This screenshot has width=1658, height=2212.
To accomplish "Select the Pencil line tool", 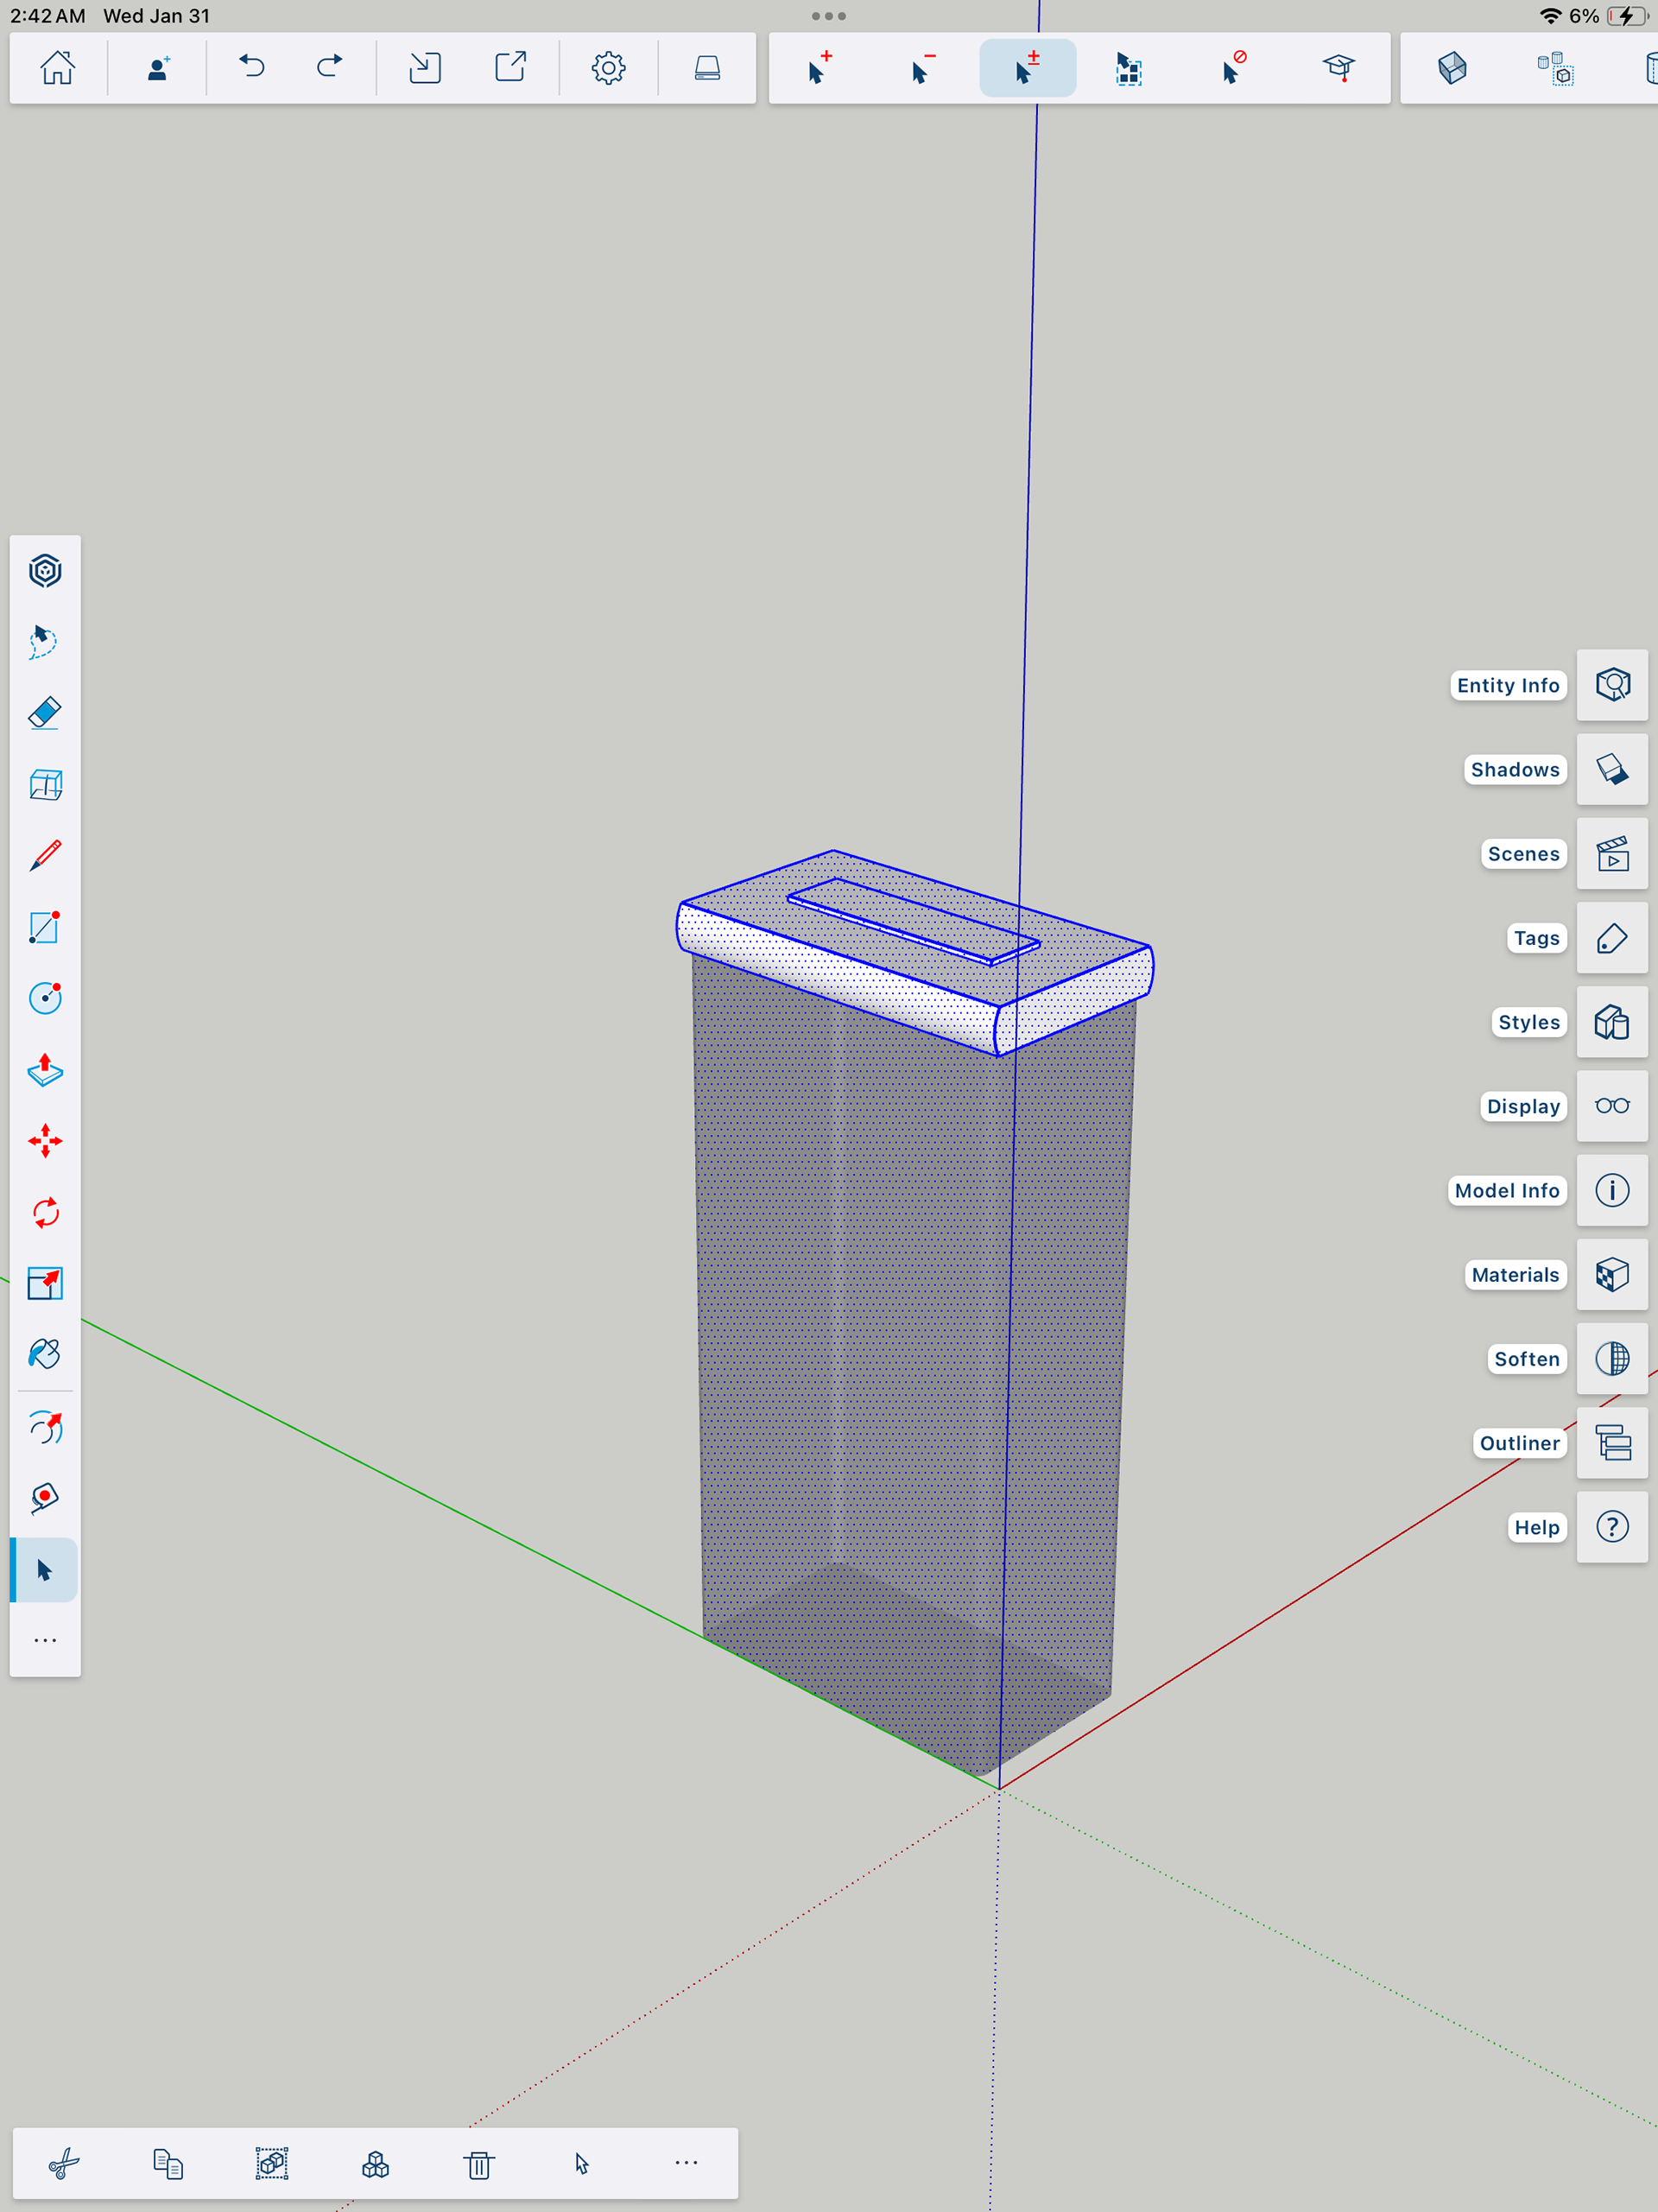I will pos(45,856).
